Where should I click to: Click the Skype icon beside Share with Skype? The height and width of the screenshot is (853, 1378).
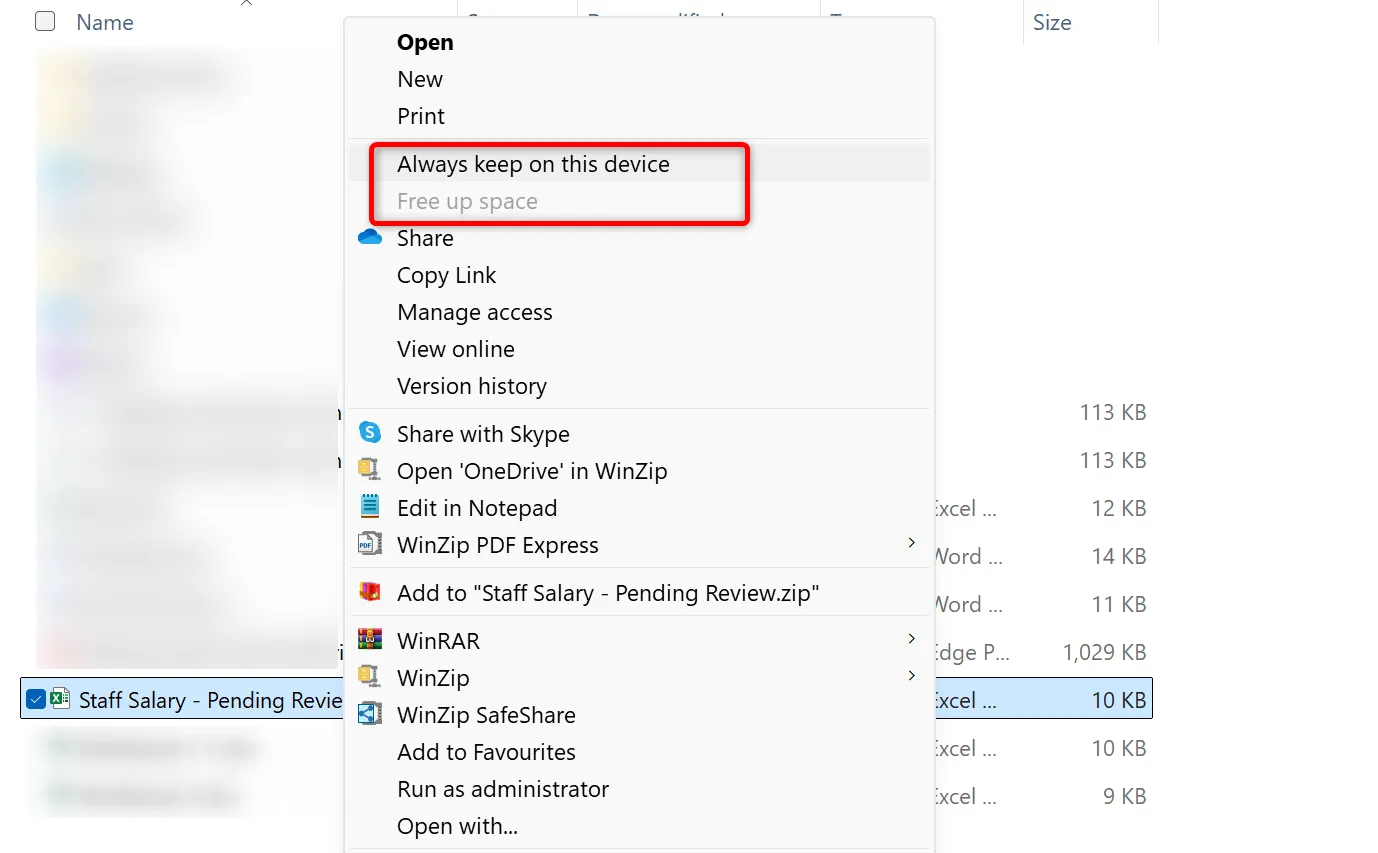tap(370, 433)
